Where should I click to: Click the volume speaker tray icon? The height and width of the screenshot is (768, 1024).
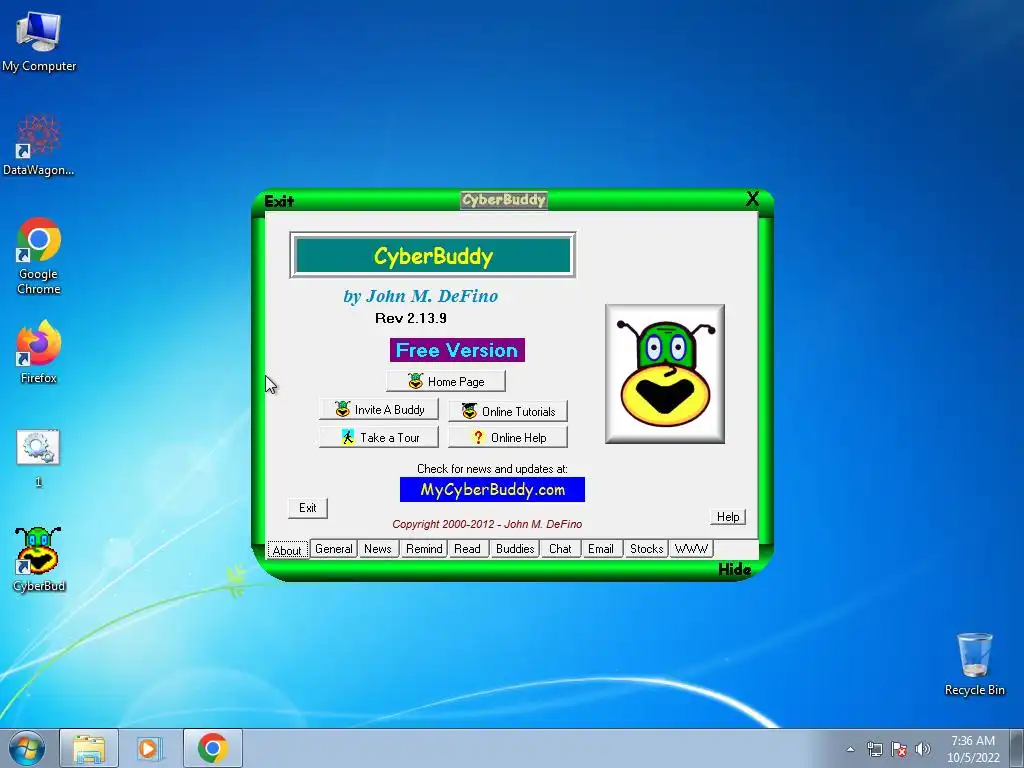(x=922, y=749)
